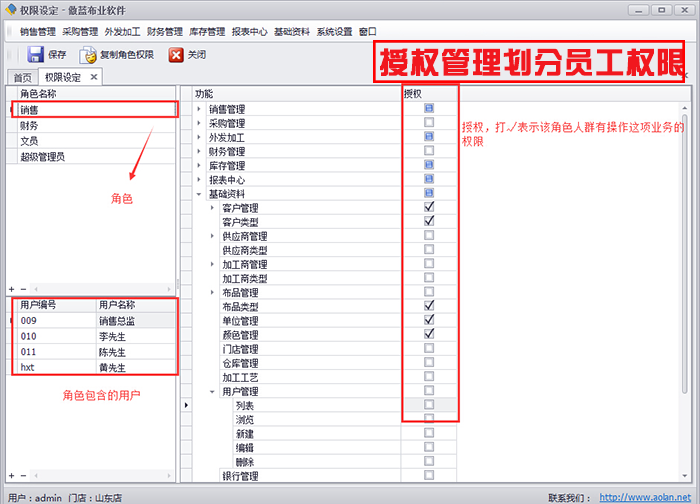Viewport: 700px width, 504px height.
Task: Collapse the 基础资料 tree node
Action: click(x=199, y=194)
